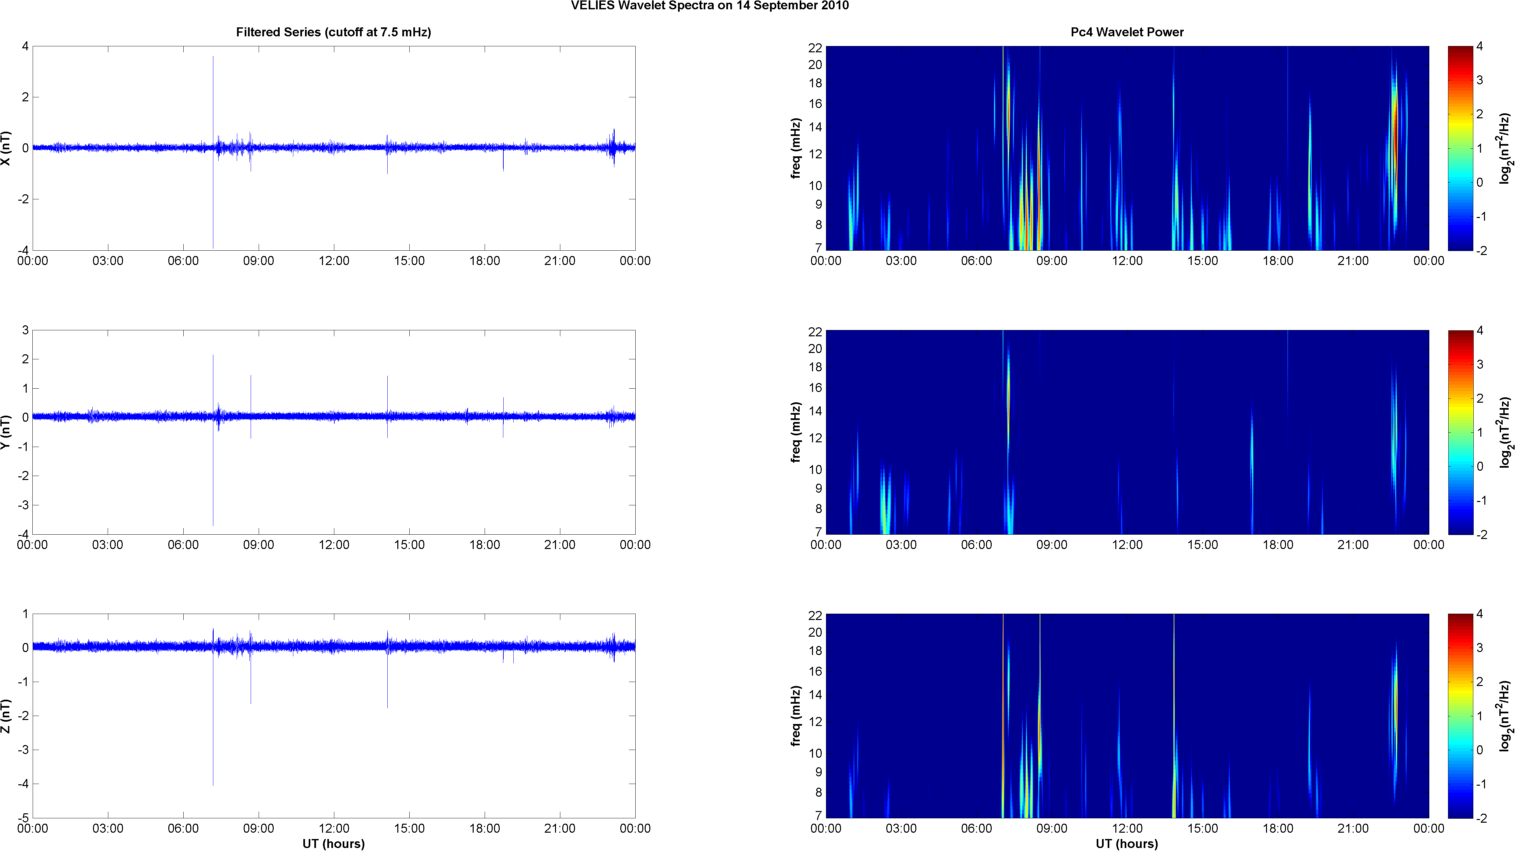Select freq (mHz) label of middle spectrogram
1515x851 pixels.
pyautogui.click(x=796, y=432)
